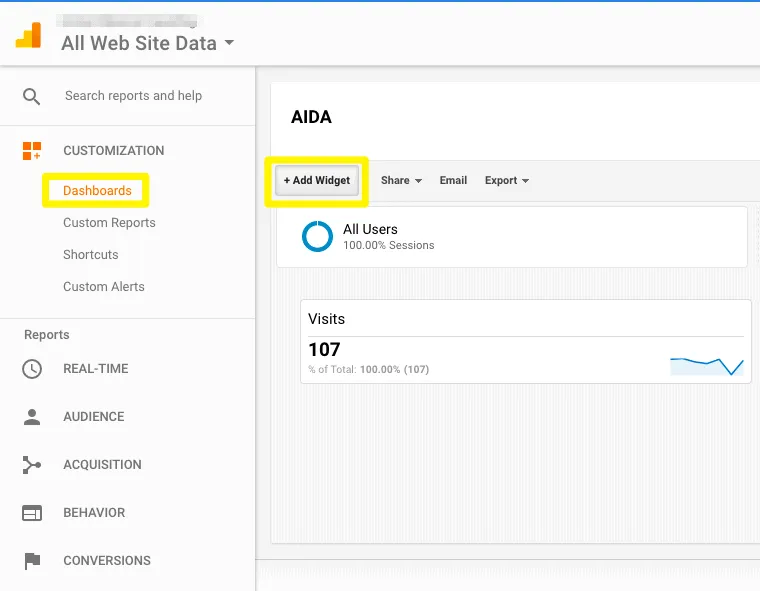Image resolution: width=760 pixels, height=591 pixels.
Task: Click the Customization grid icon
Action: pyautogui.click(x=32, y=151)
